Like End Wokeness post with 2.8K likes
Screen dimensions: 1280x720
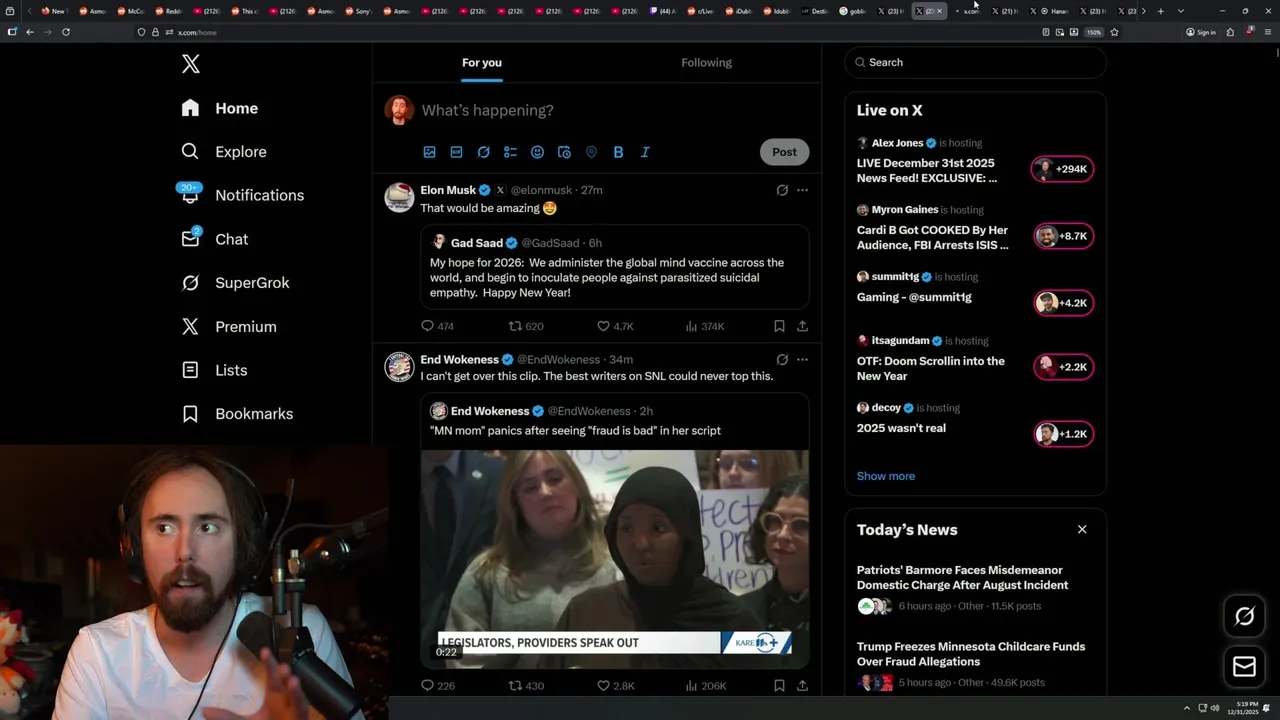(615, 686)
